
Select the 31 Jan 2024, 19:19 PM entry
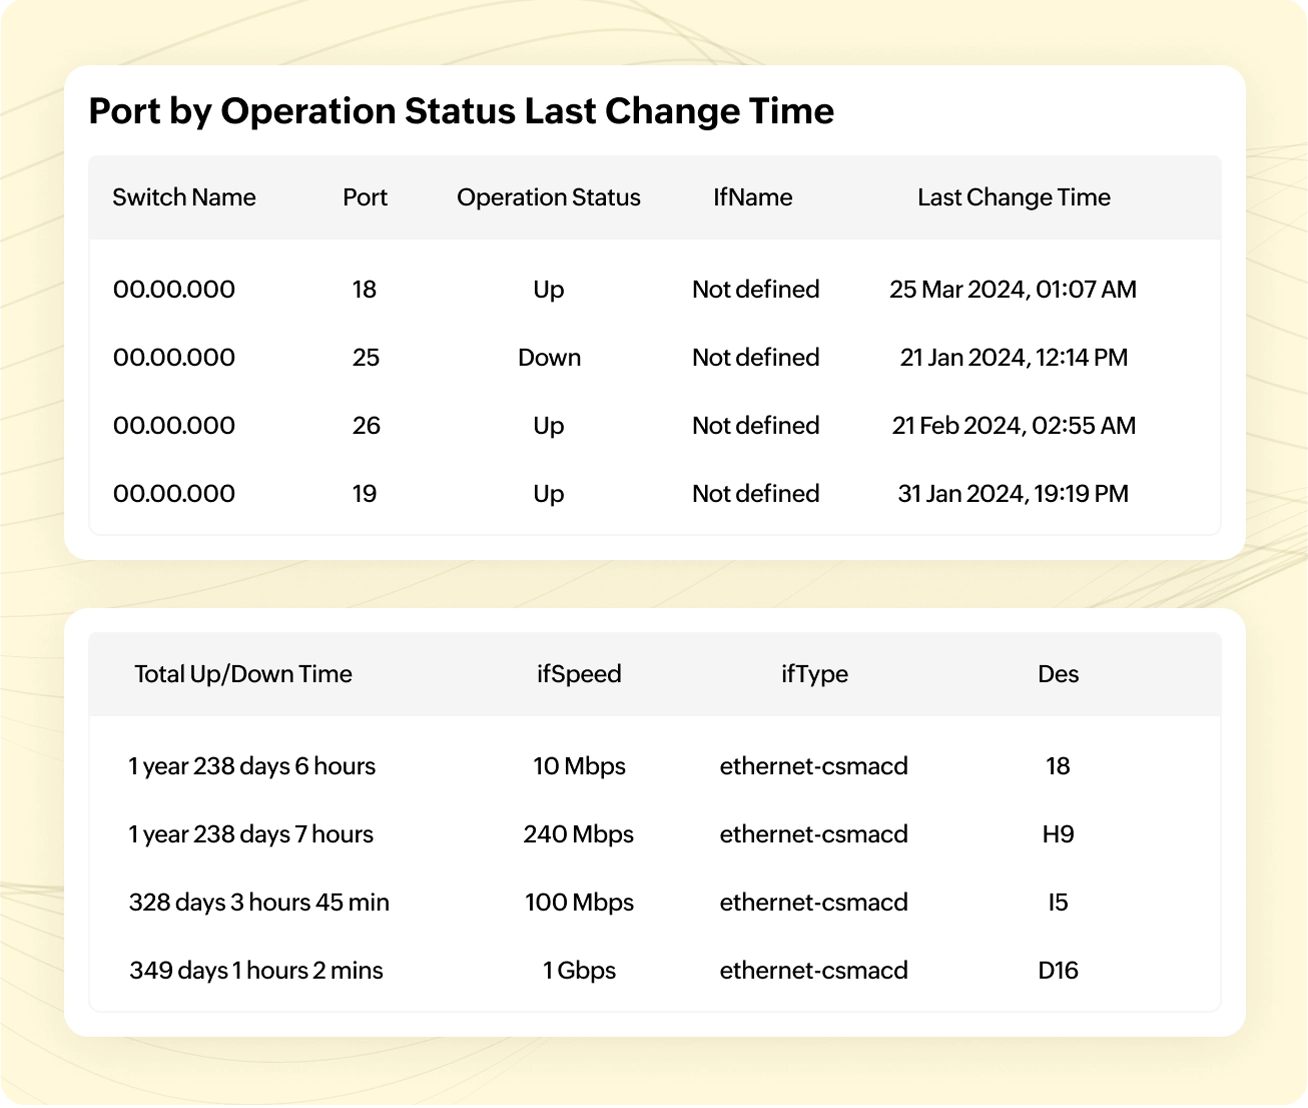(x=1013, y=493)
